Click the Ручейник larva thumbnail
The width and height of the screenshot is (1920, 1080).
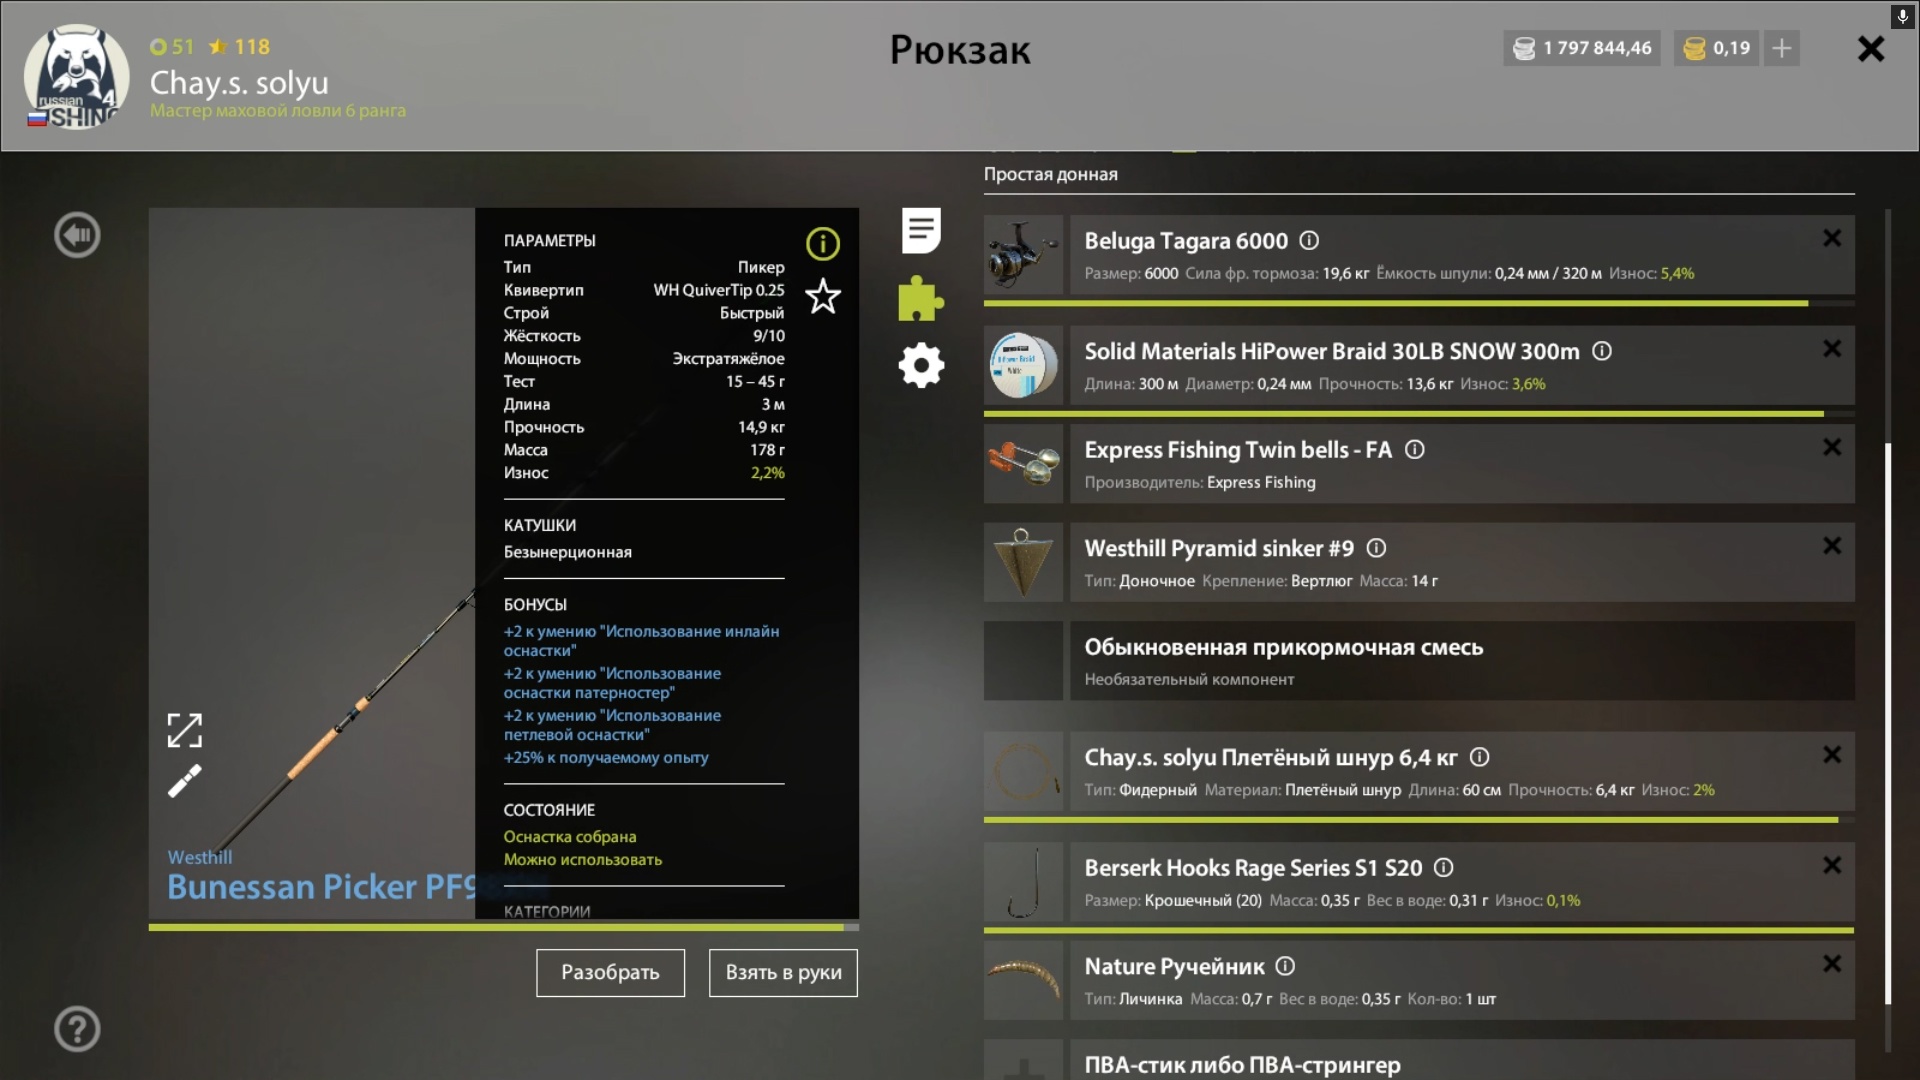point(1023,980)
